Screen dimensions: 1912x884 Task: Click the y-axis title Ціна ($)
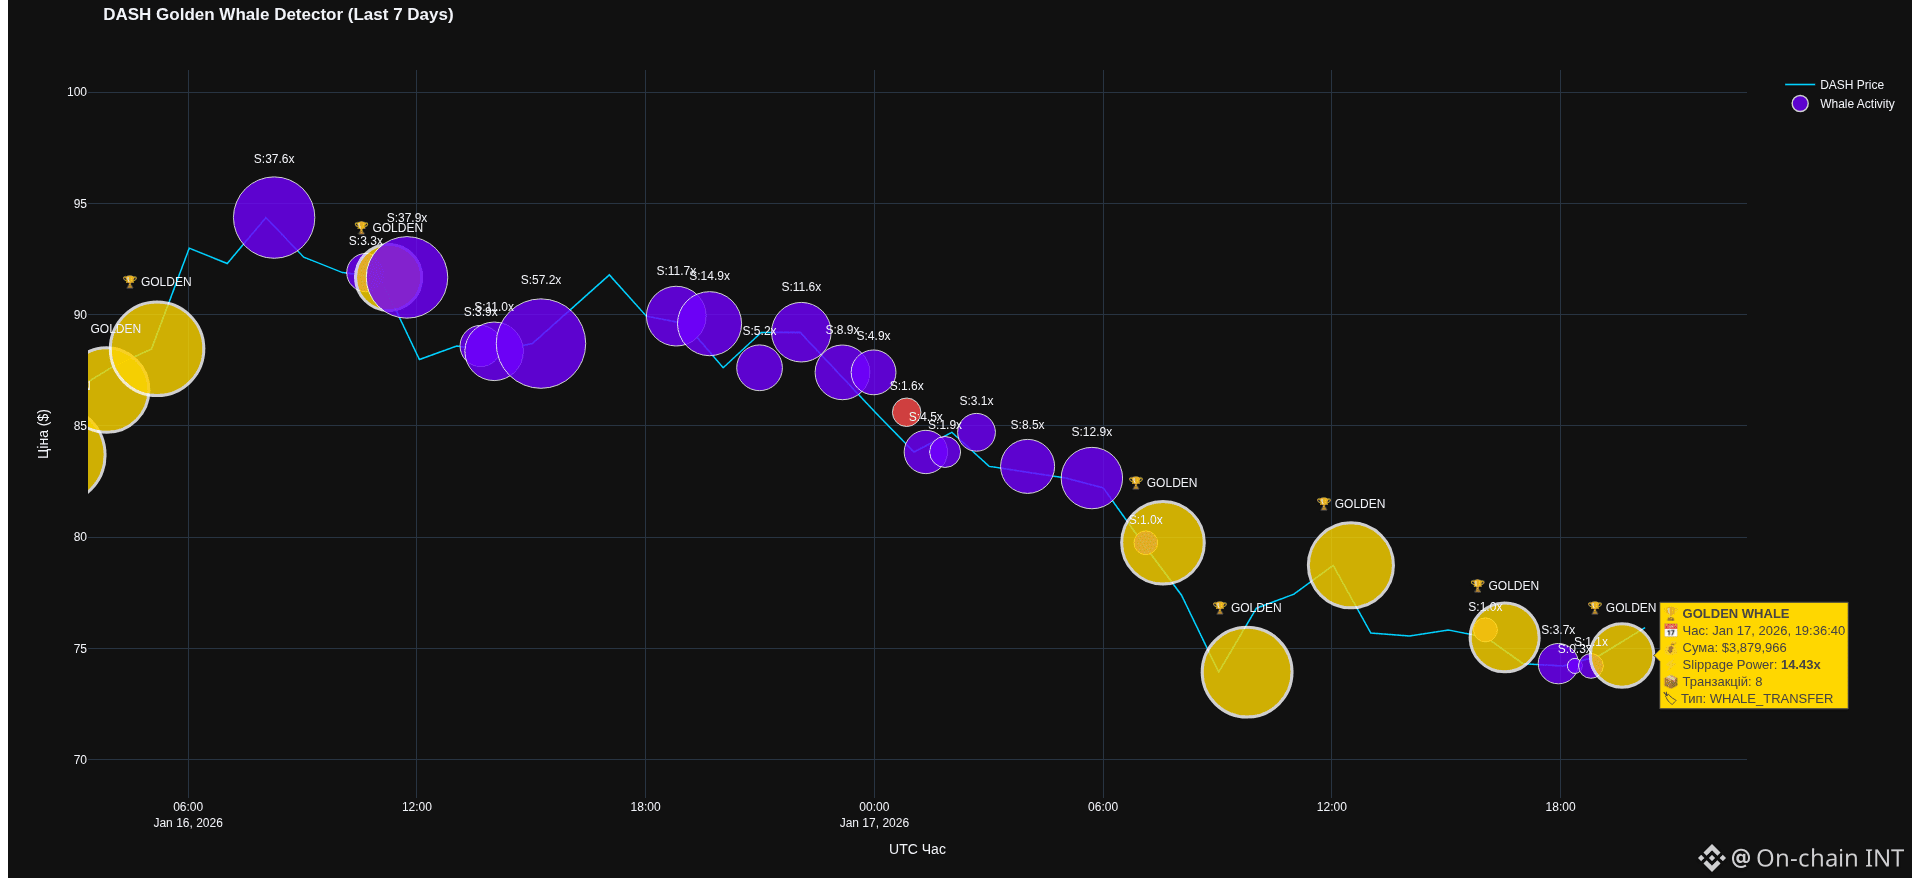43,434
